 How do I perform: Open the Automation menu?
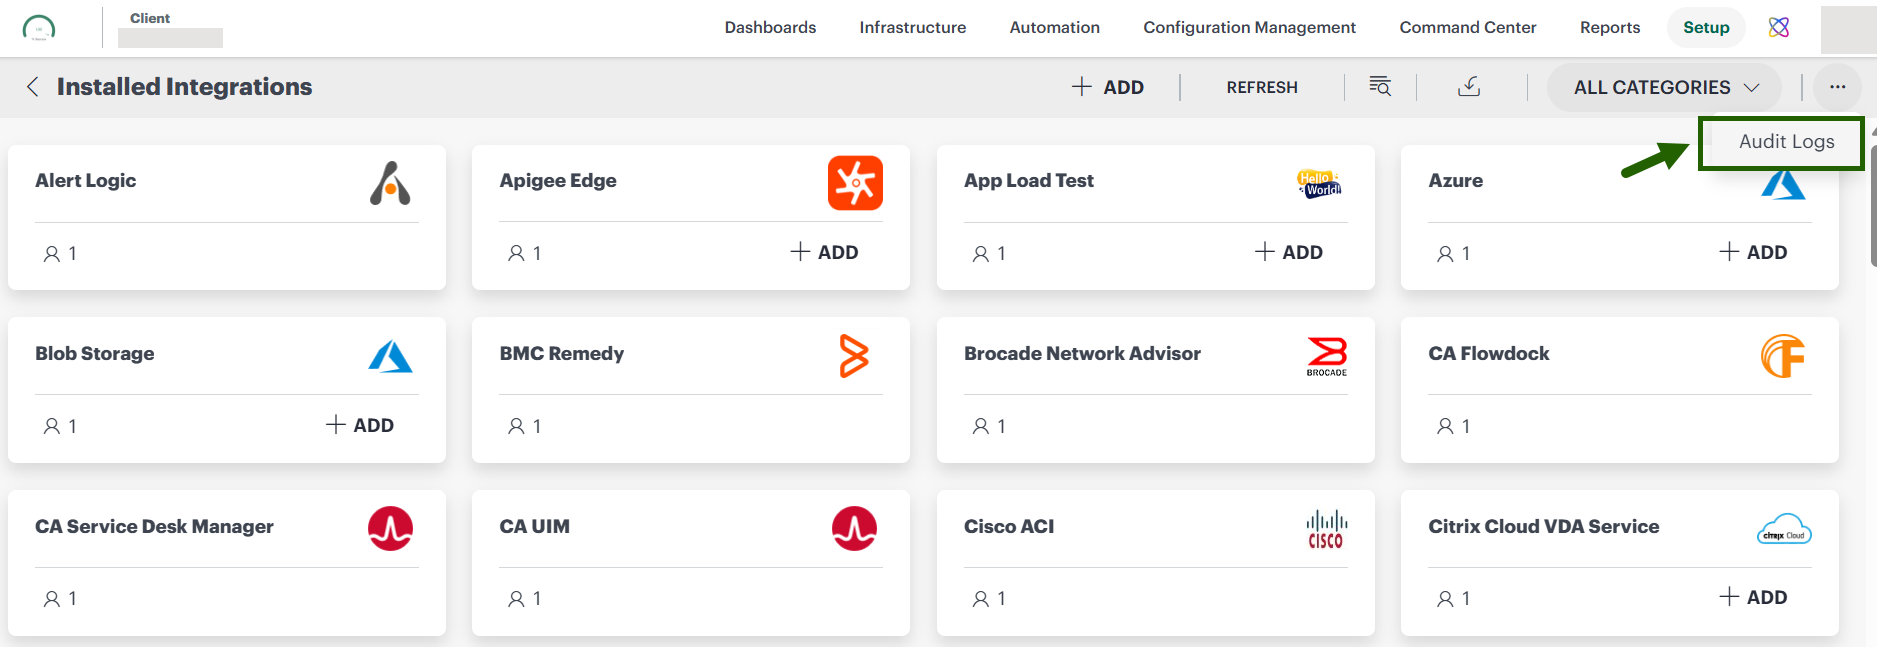pyautogui.click(x=1055, y=27)
